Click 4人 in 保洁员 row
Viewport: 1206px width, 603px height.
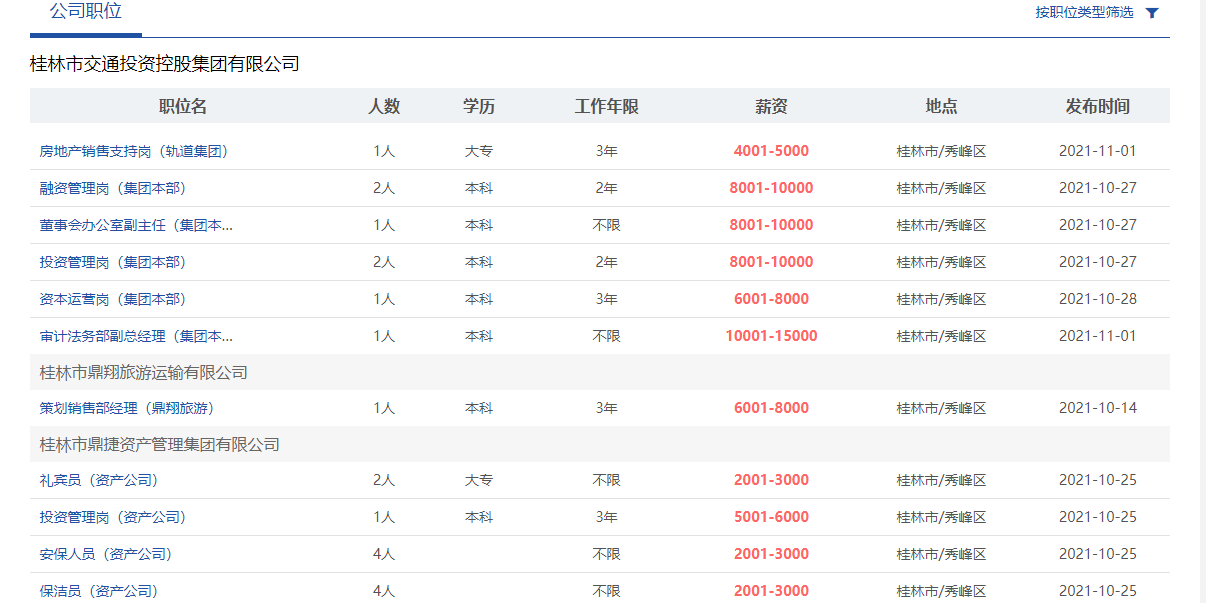pos(384,591)
